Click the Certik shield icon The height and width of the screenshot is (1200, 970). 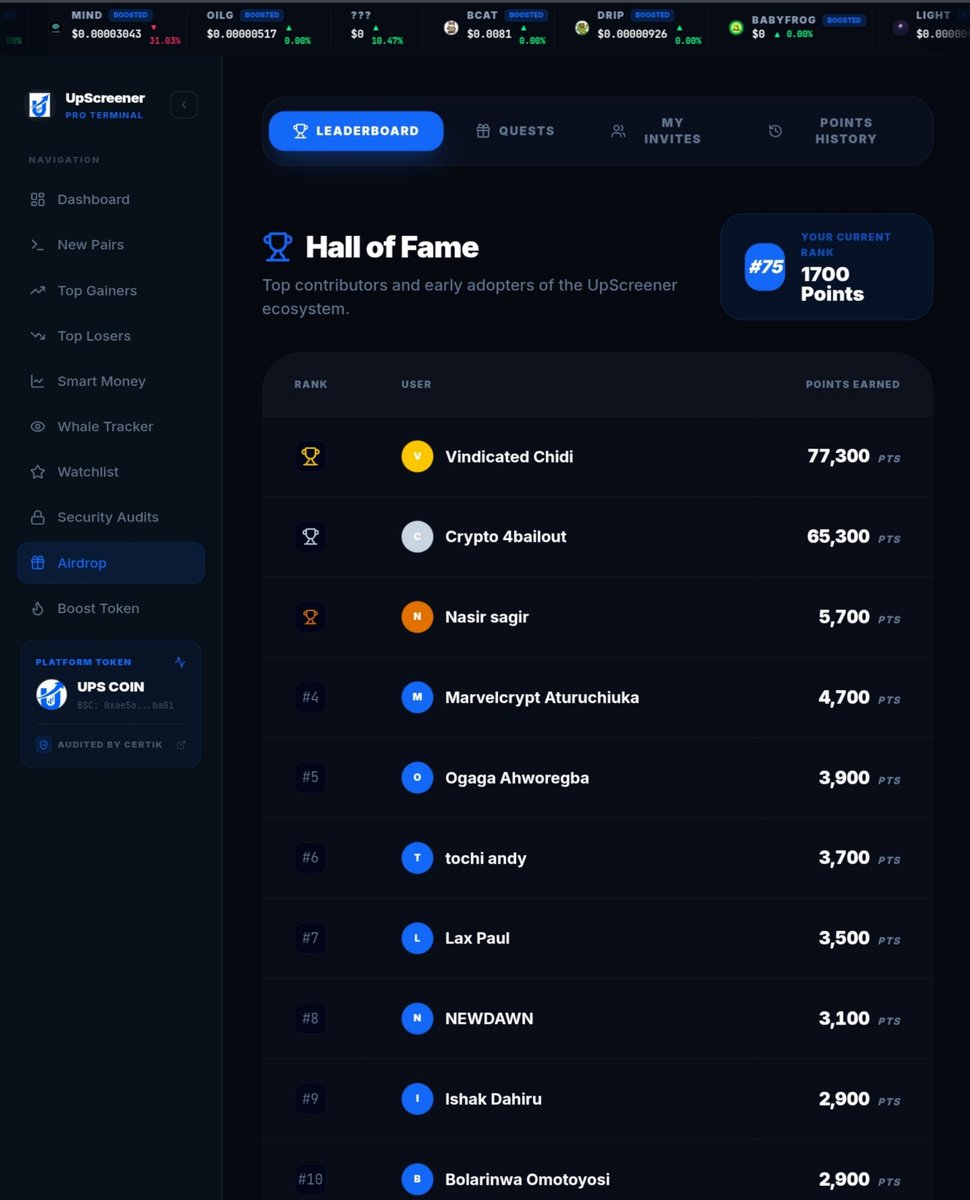point(43,745)
